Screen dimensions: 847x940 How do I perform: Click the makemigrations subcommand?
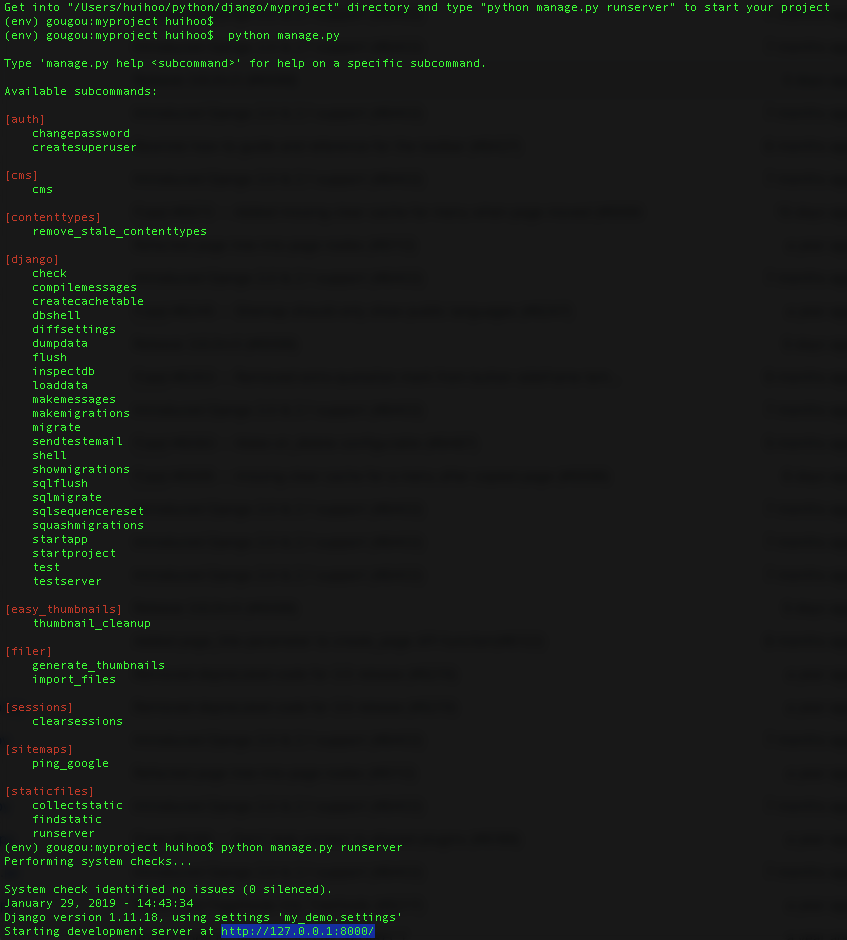[x=81, y=413]
